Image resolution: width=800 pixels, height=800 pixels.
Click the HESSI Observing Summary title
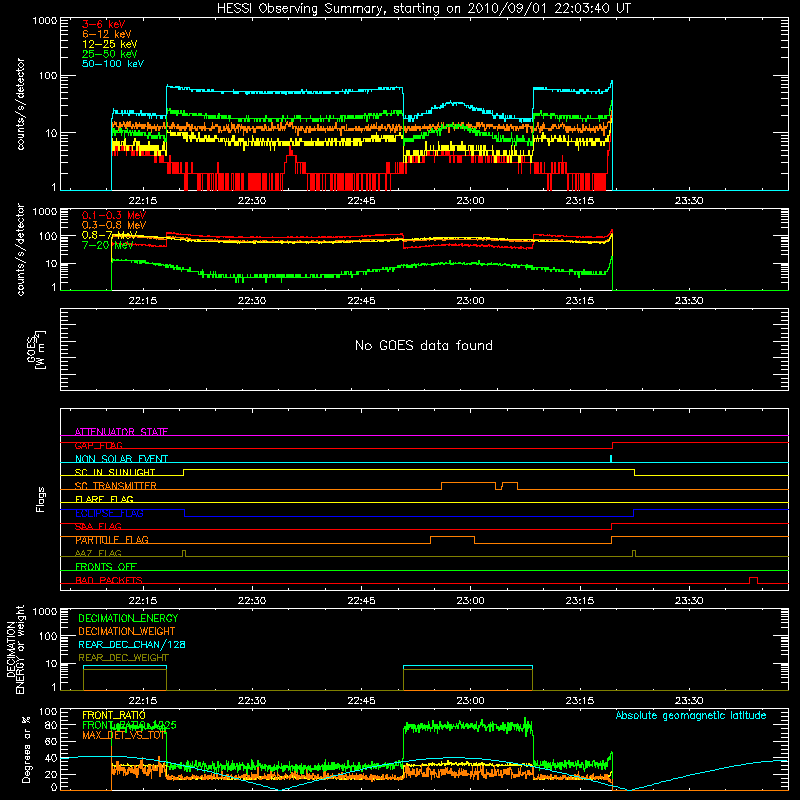[x=423, y=9]
